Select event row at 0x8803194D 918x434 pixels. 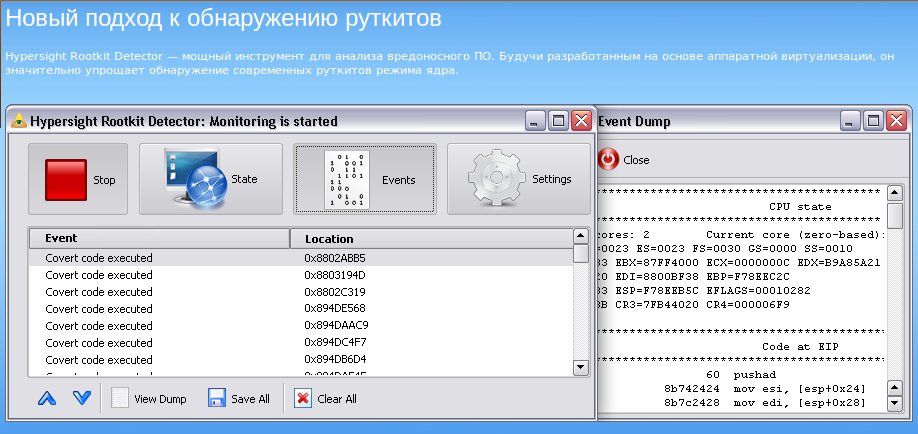300,275
